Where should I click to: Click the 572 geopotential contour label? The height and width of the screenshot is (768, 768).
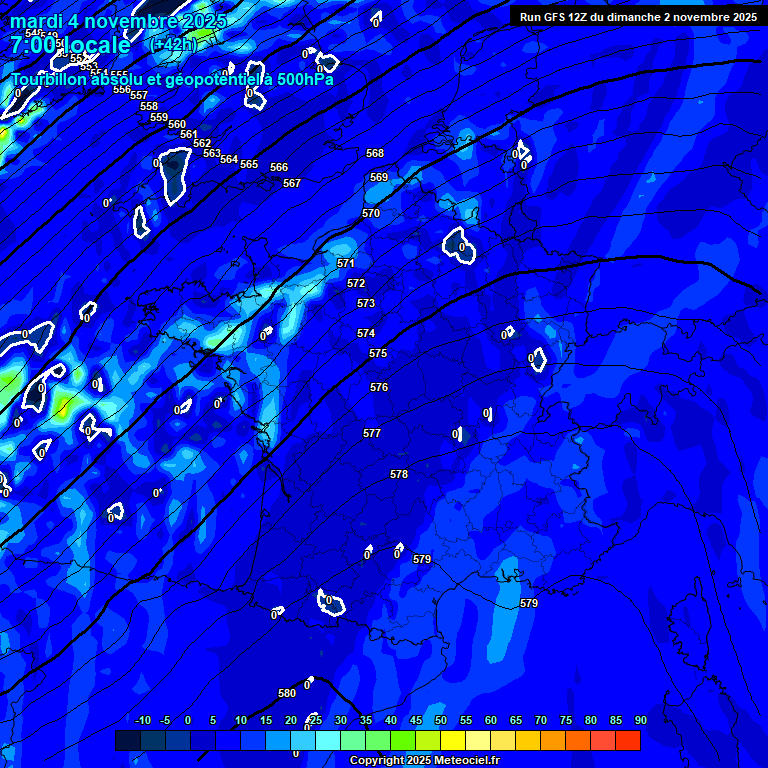click(x=356, y=283)
